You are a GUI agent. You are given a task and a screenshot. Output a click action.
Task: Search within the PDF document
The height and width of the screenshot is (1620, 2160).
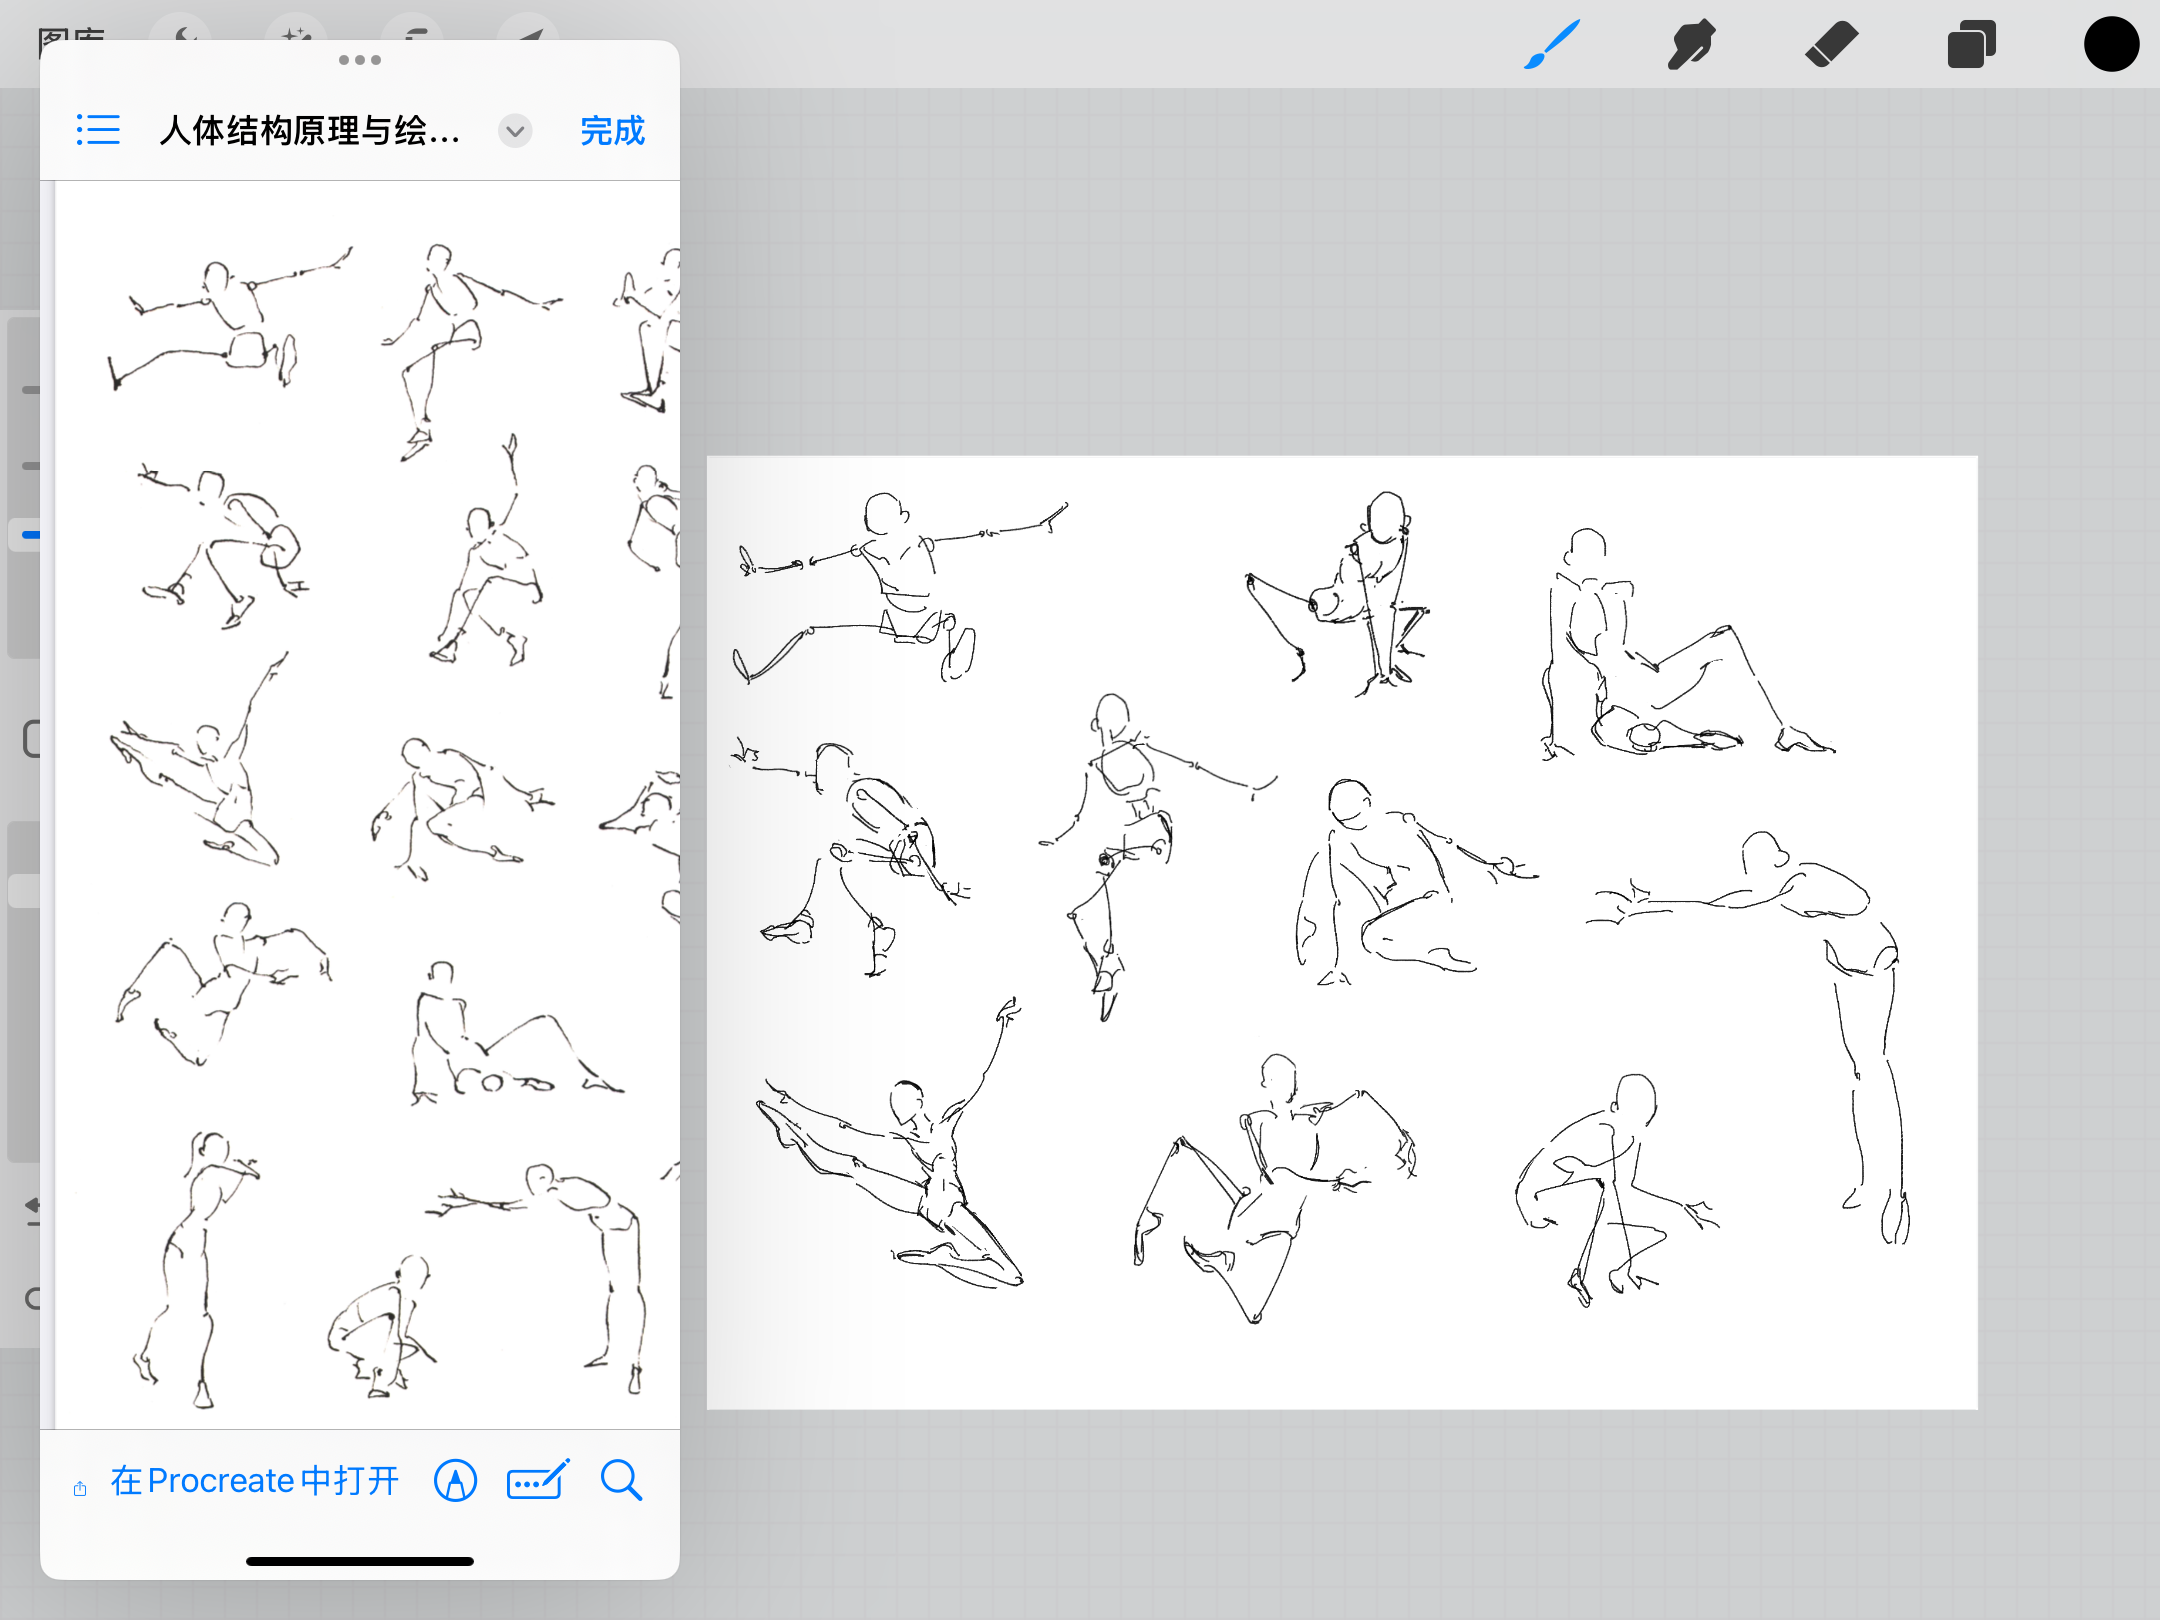(x=621, y=1481)
